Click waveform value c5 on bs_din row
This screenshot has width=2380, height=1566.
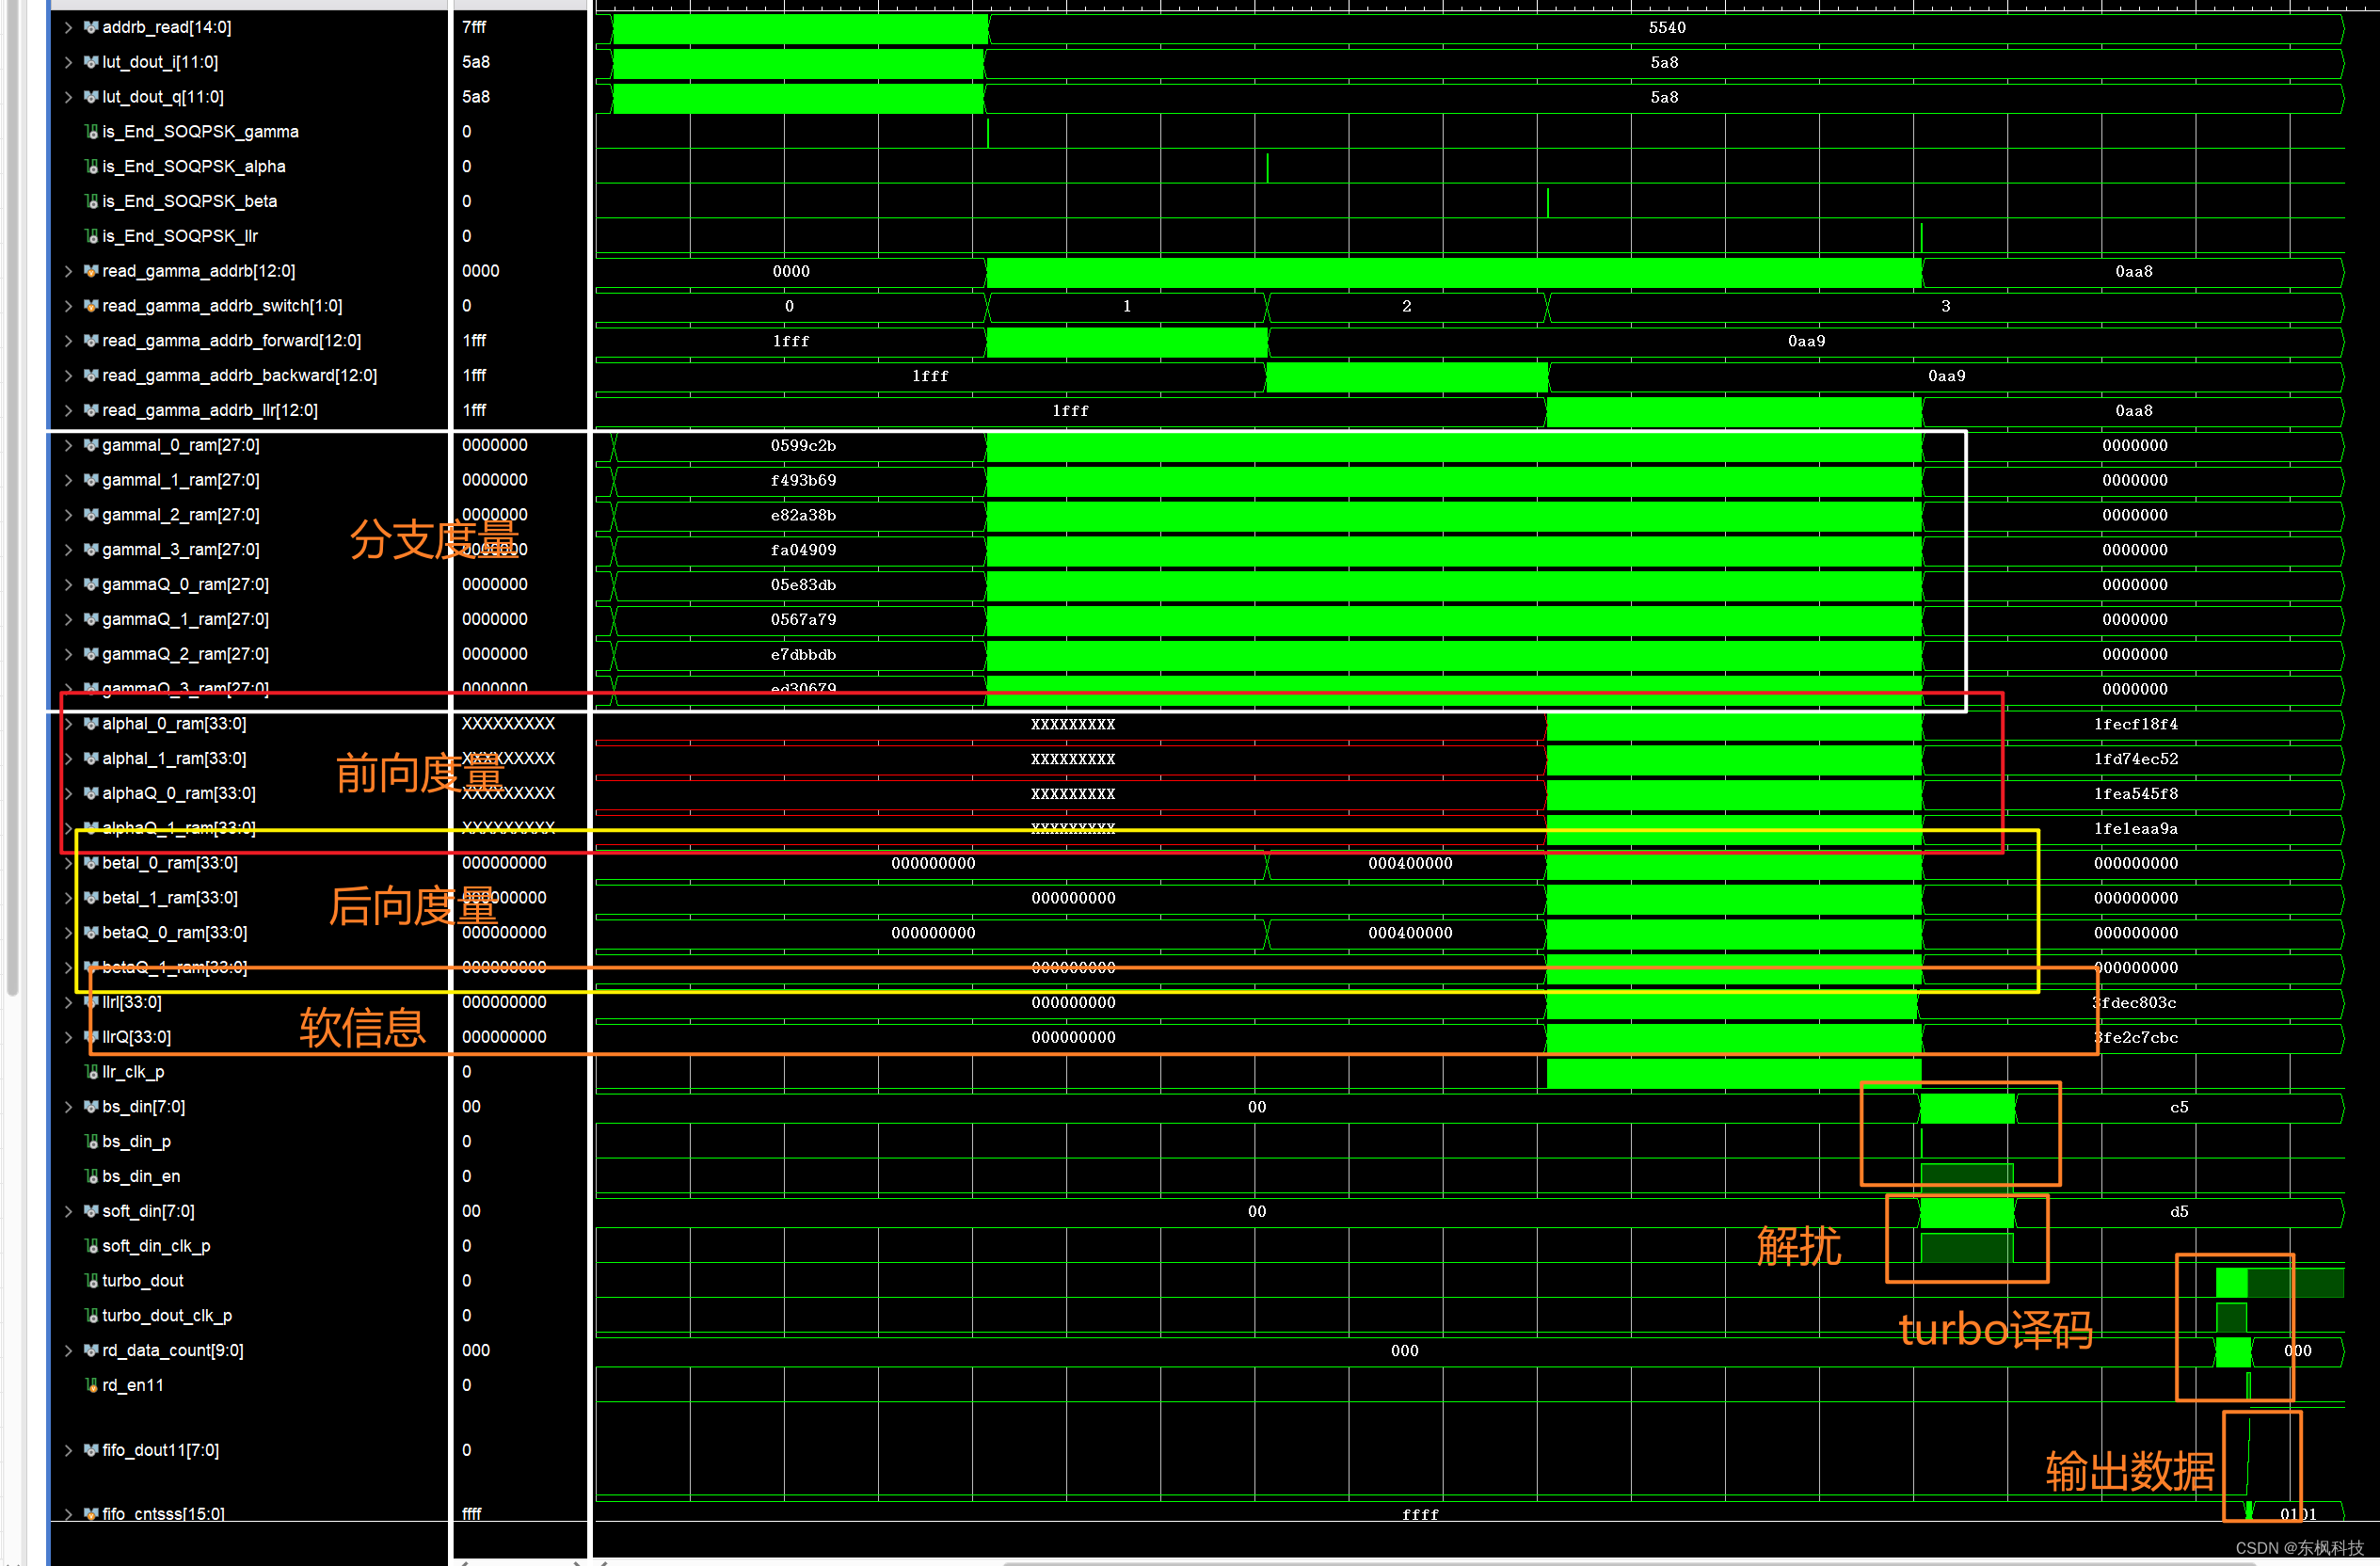pos(2179,1107)
